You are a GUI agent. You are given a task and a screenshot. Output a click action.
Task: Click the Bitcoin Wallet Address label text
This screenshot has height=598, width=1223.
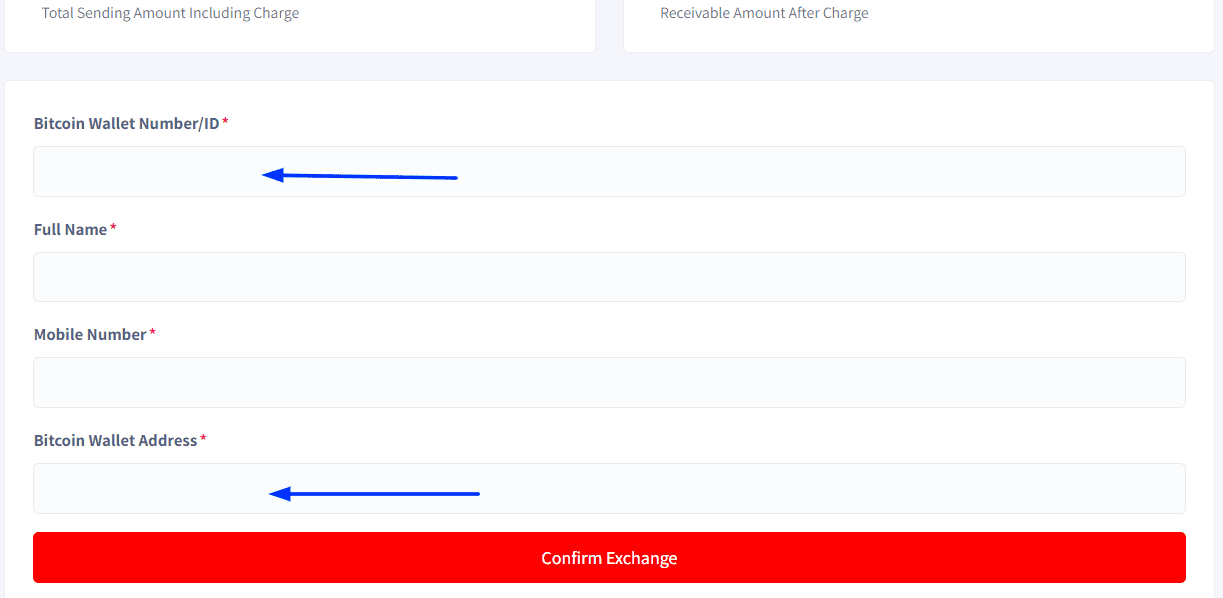coord(115,440)
